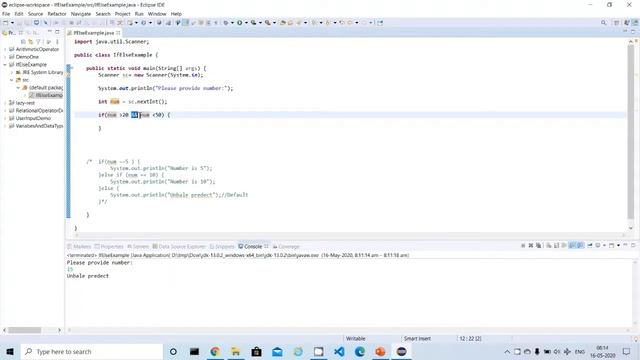Open the Window menu
Viewport: 640px width, 360px height.
click(x=157, y=14)
